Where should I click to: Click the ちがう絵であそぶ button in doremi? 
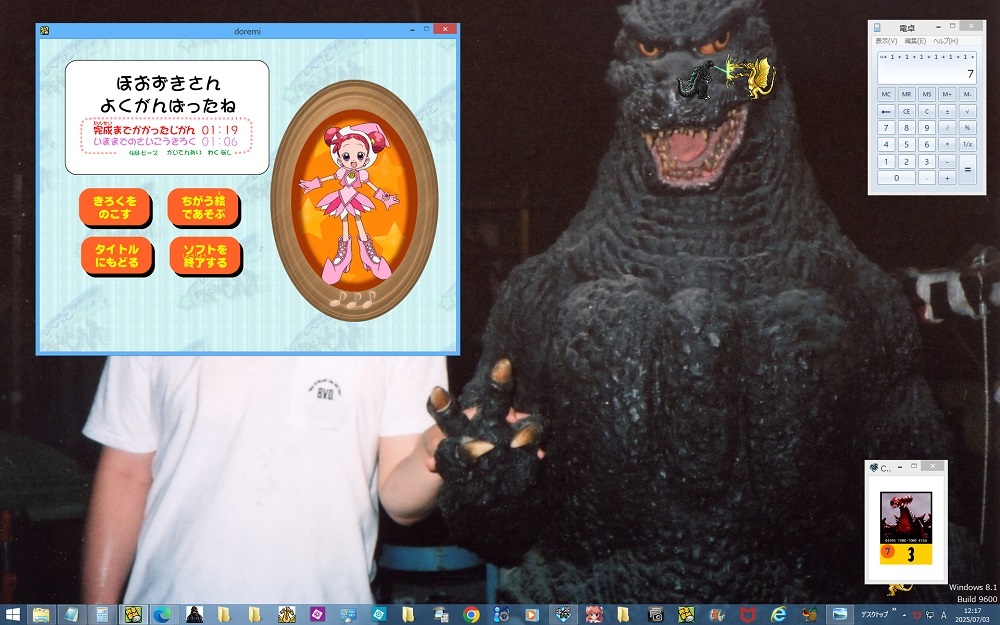[x=203, y=207]
